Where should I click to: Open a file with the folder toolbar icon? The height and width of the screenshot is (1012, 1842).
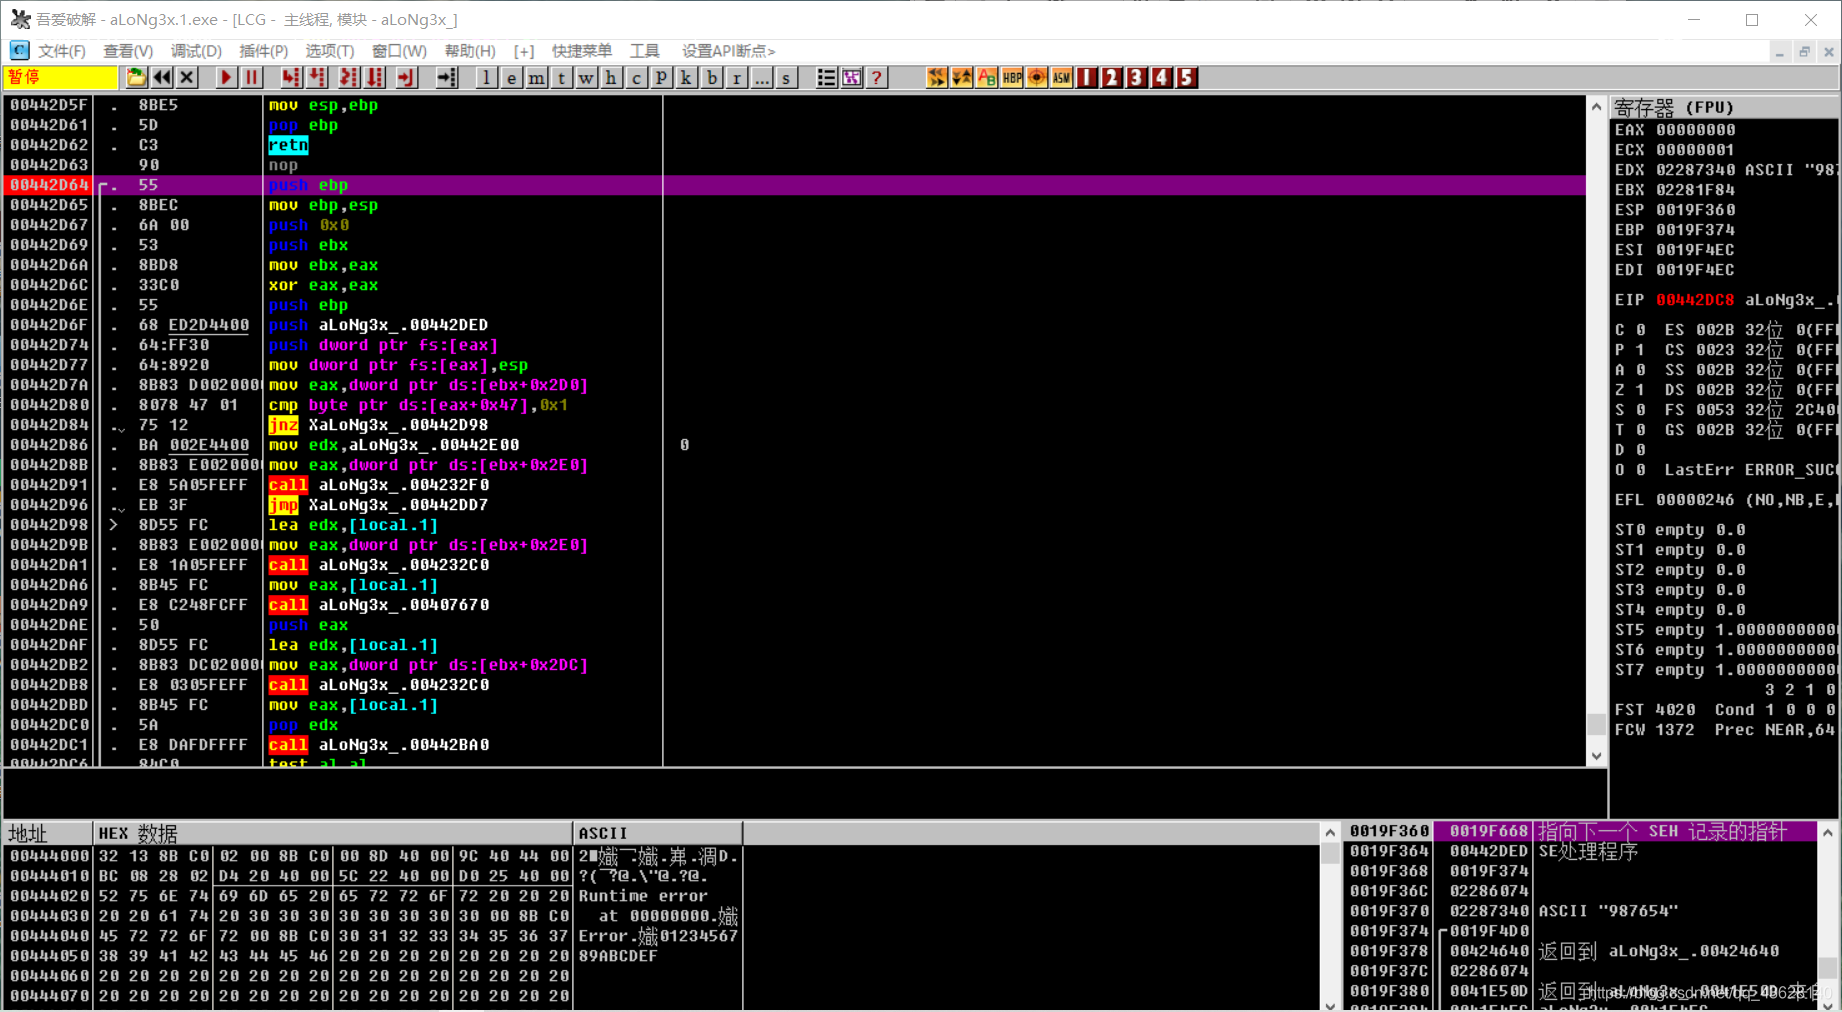[136, 78]
